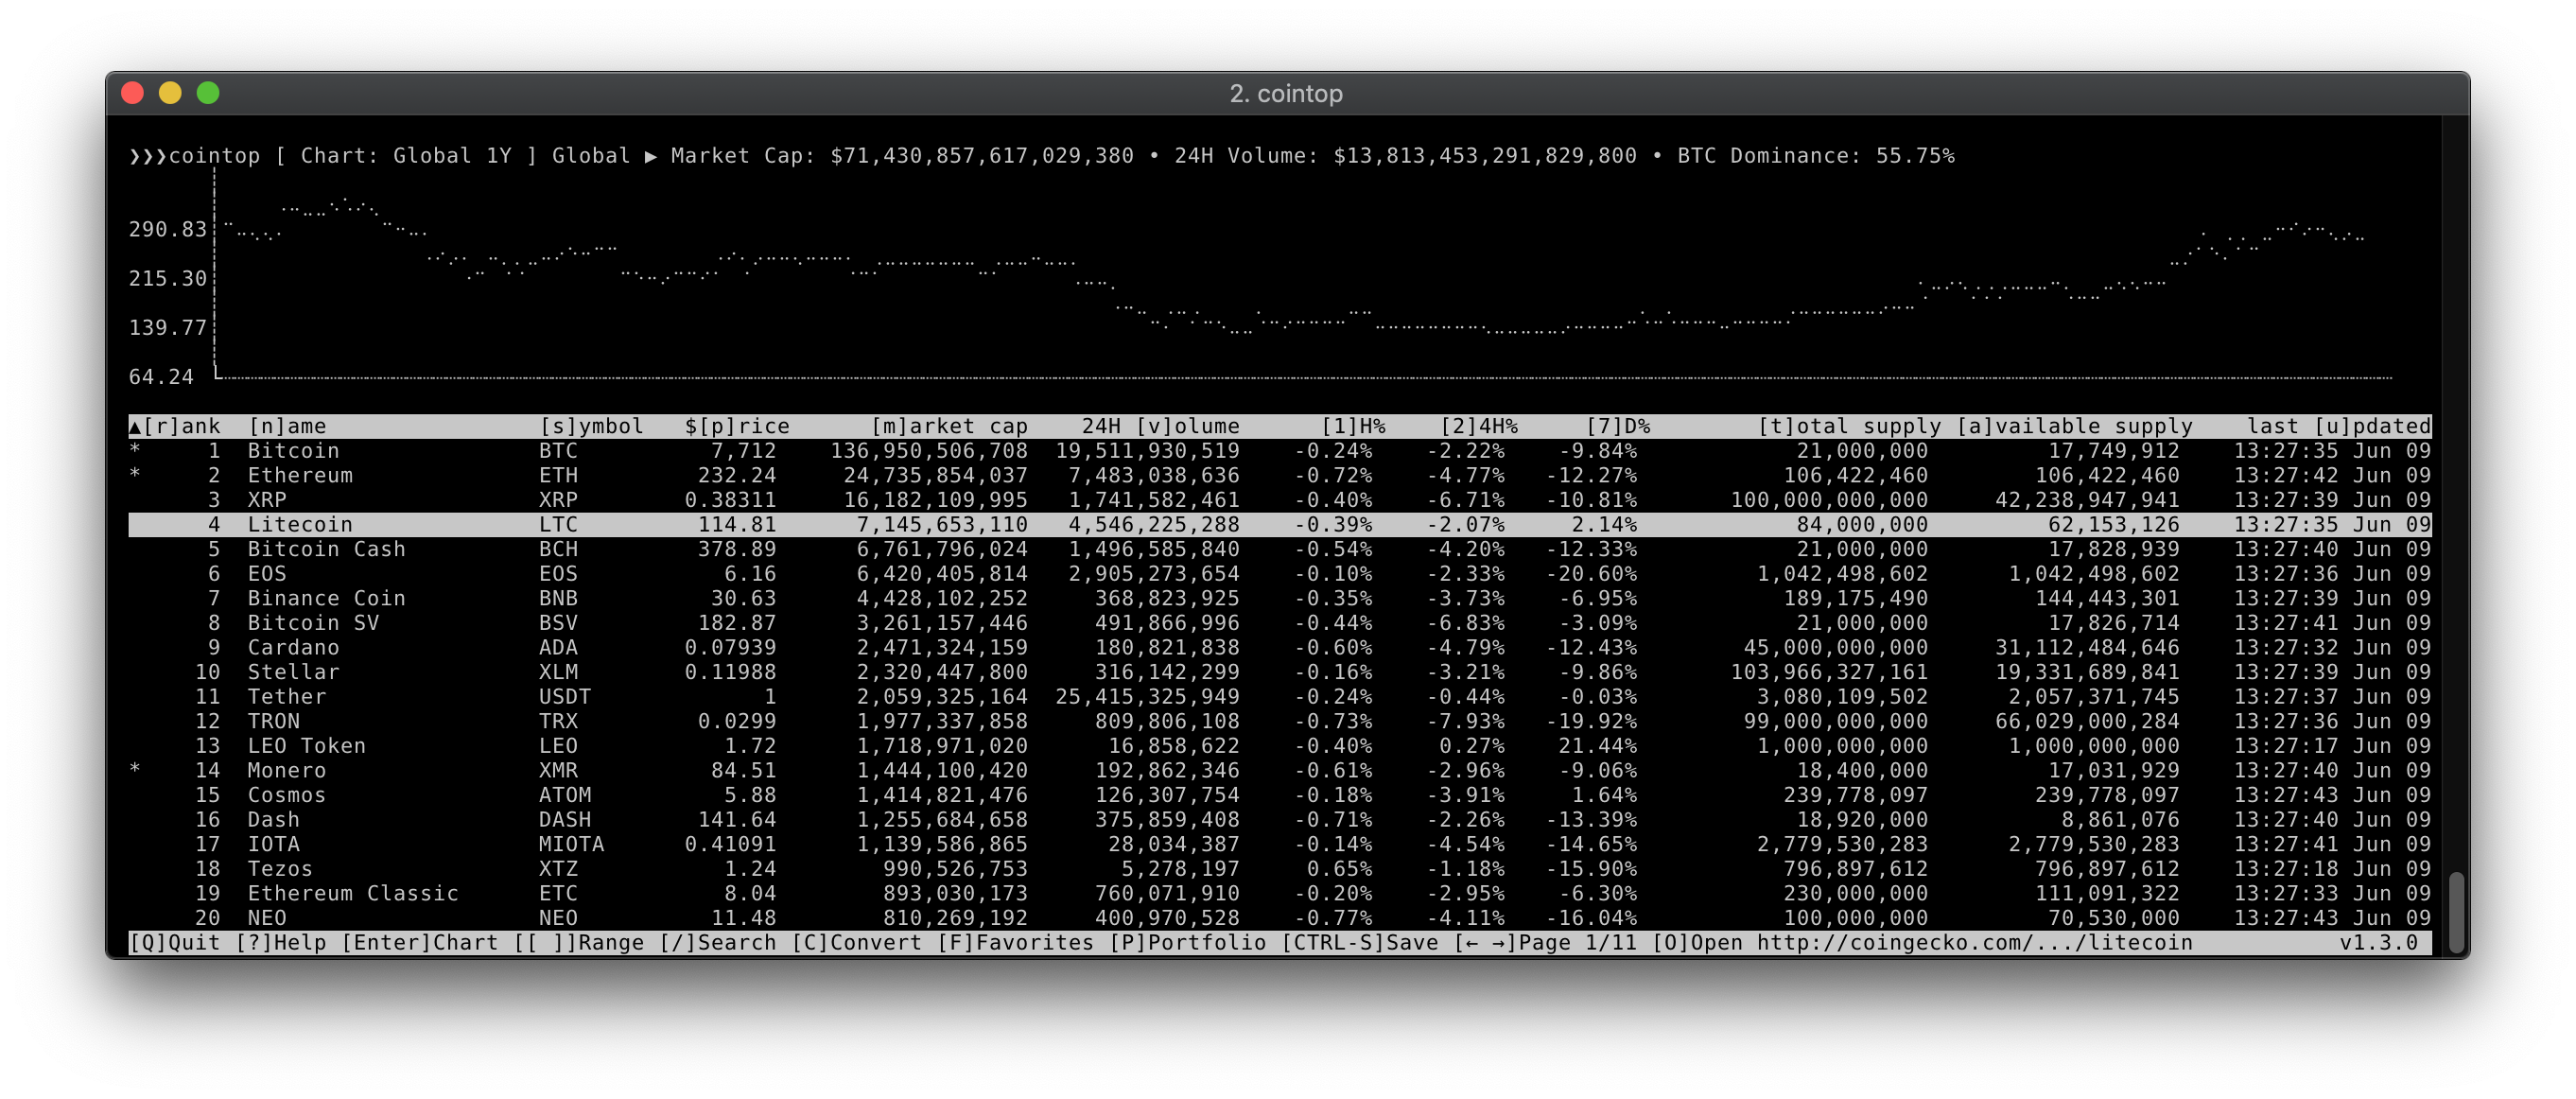Screen dimensions: 2576x1099
Task: Sort by [t]otal supply column header
Action: (1849, 427)
